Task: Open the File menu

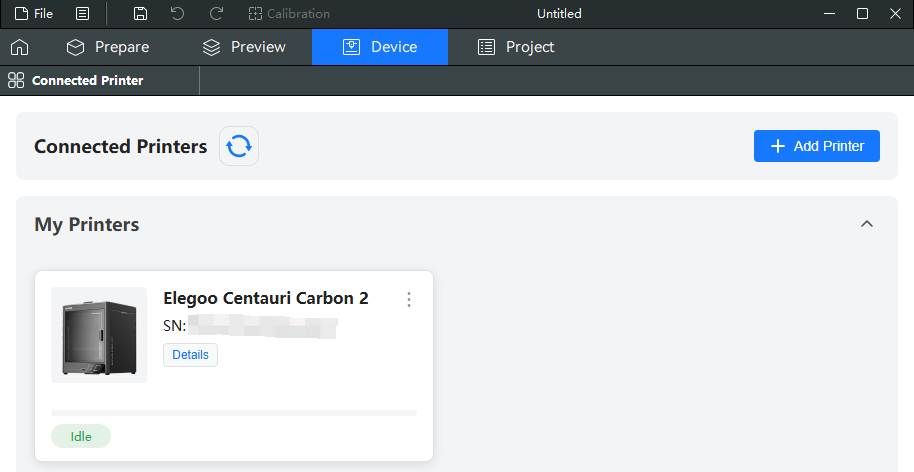Action: [x=34, y=13]
